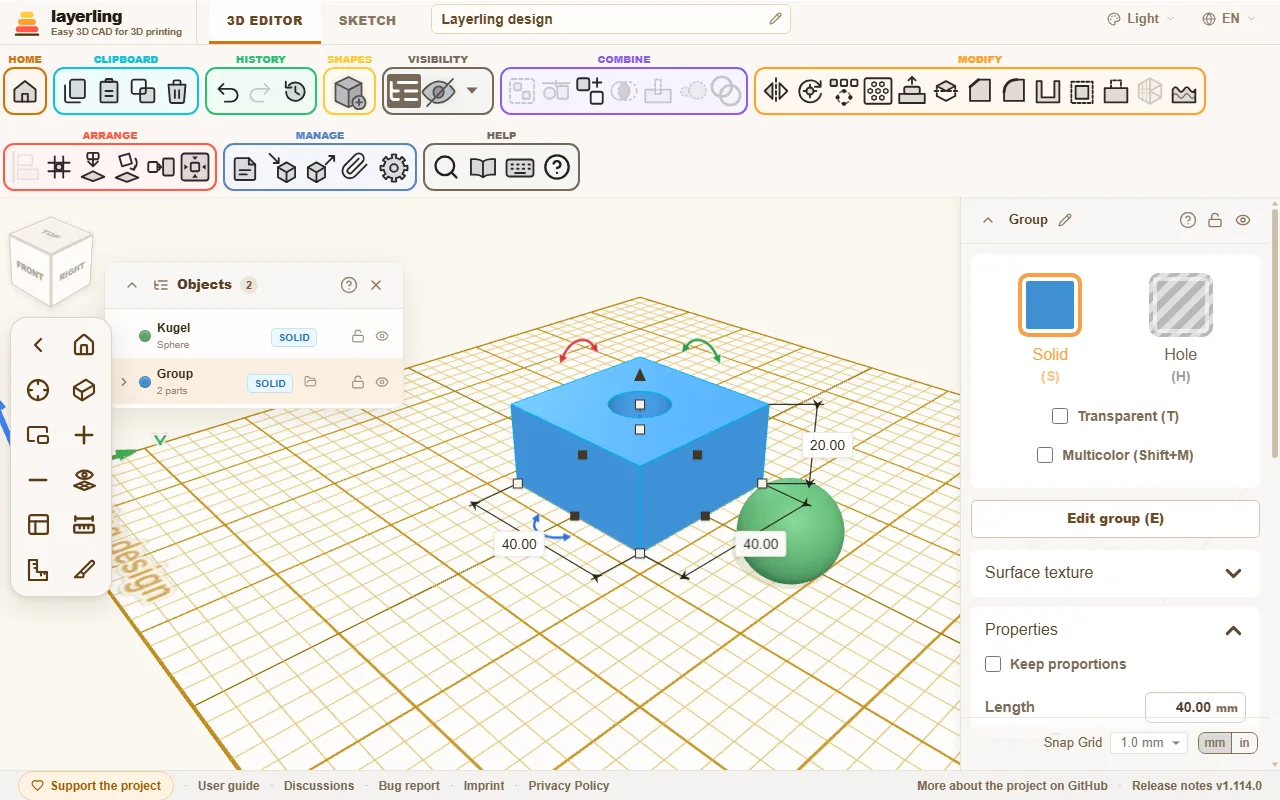Screen dimensions: 1280x800
Task: Tick the Keep proportions checkbox
Action: [x=993, y=664]
